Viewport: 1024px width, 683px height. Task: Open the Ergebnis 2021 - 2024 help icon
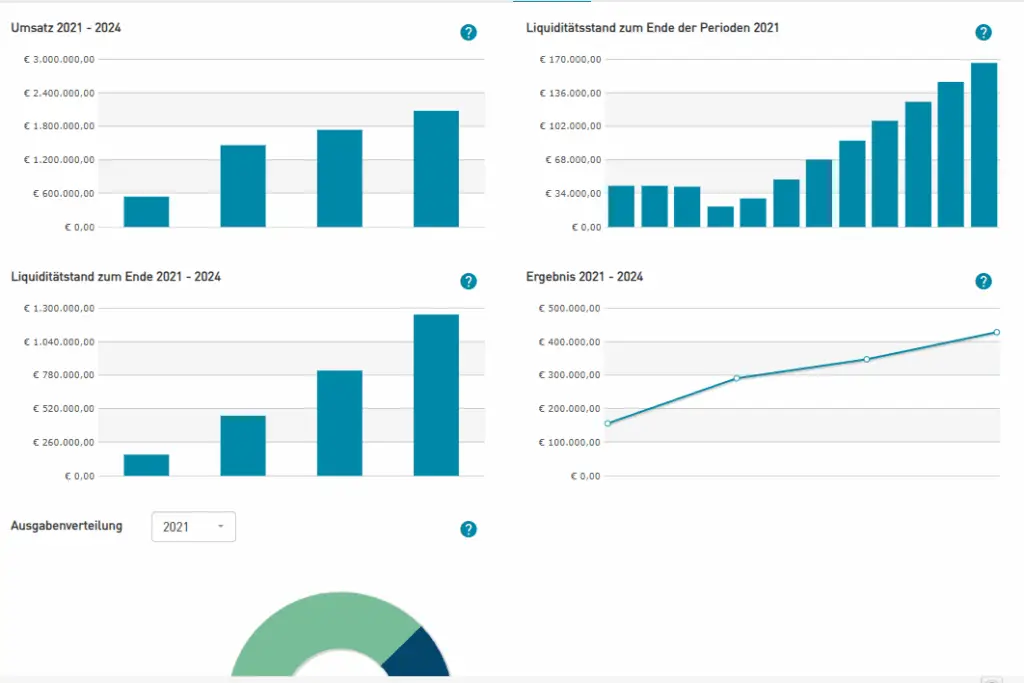click(983, 282)
